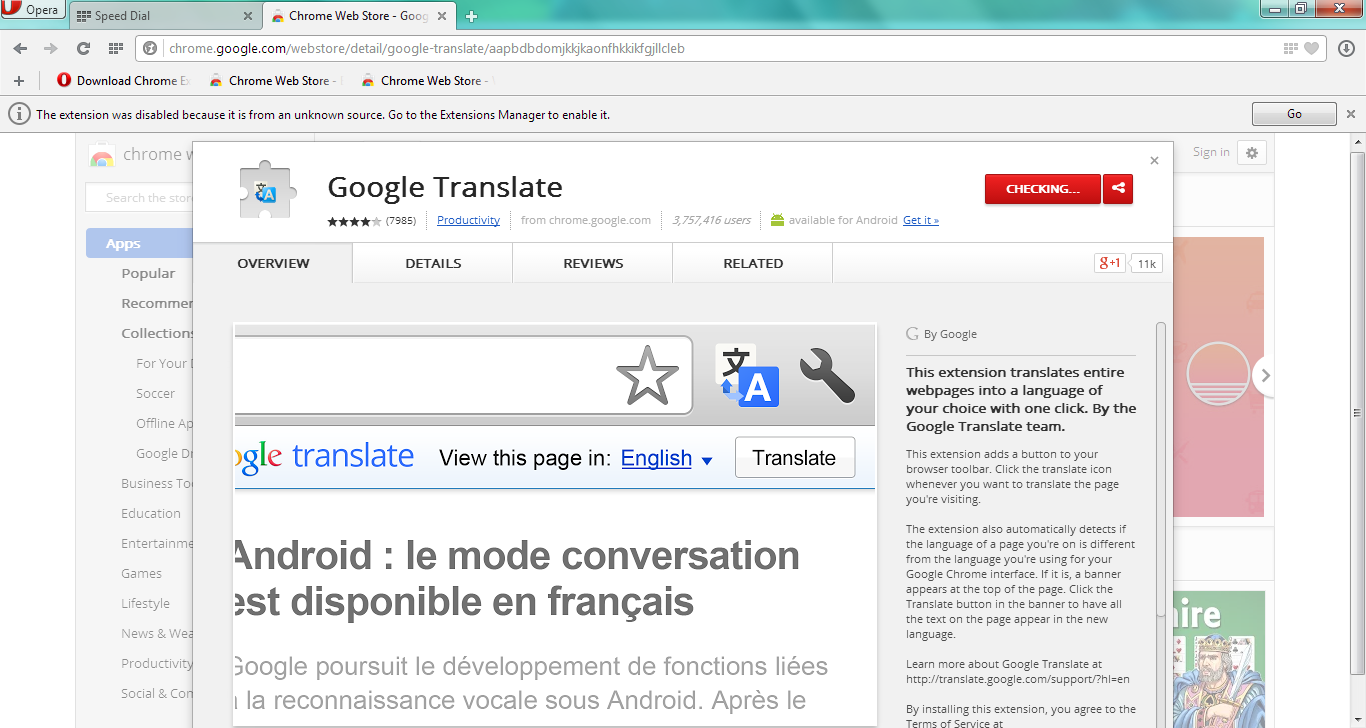Close the Chrome Web Store tab

[443, 16]
